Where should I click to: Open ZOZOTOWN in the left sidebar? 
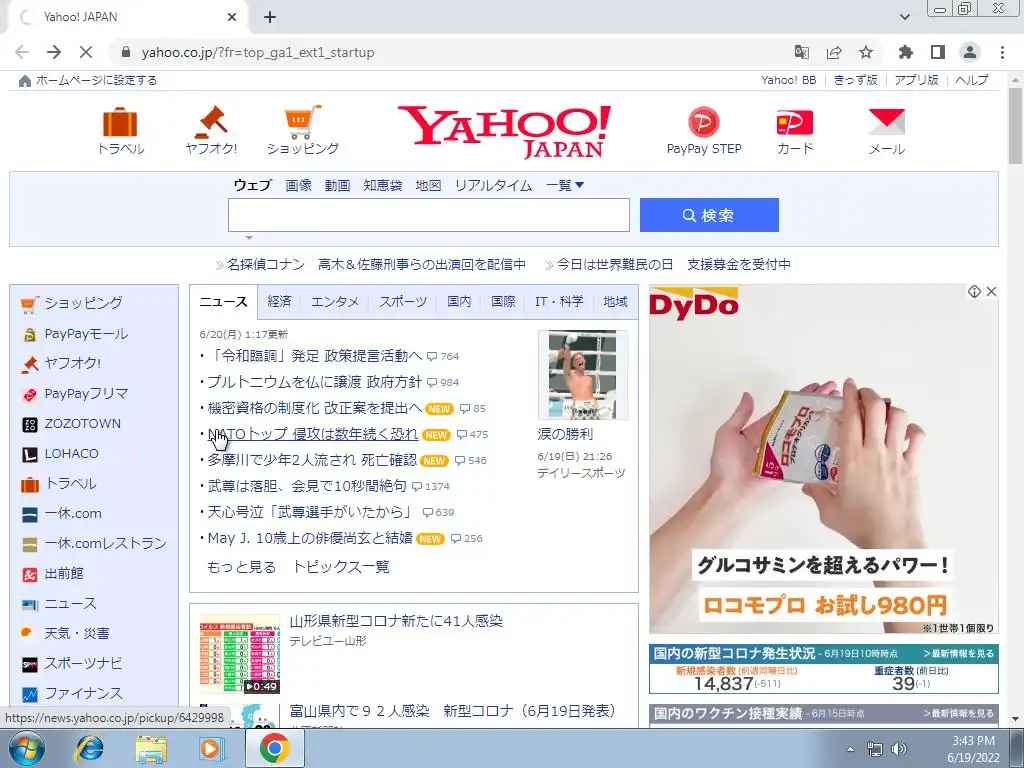[x=83, y=424]
